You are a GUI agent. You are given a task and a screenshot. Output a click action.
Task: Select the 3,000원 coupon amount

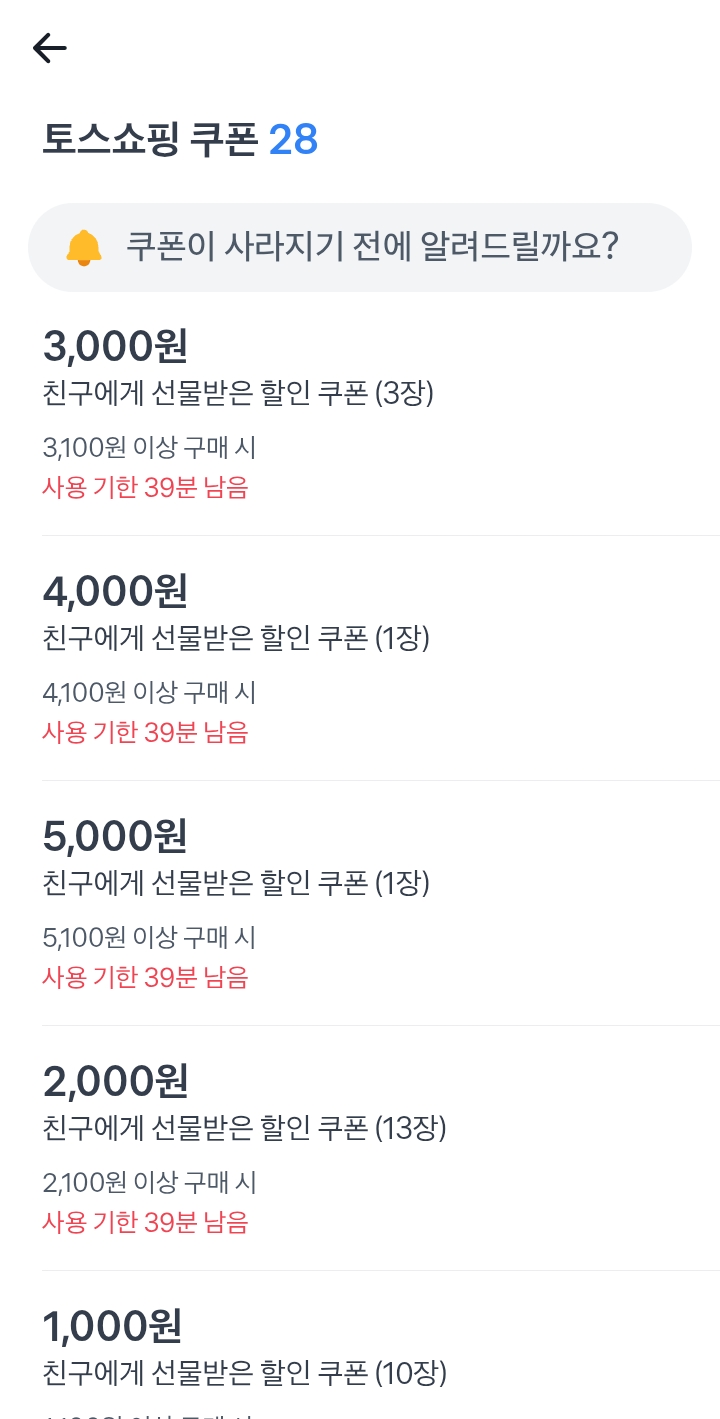coord(115,346)
